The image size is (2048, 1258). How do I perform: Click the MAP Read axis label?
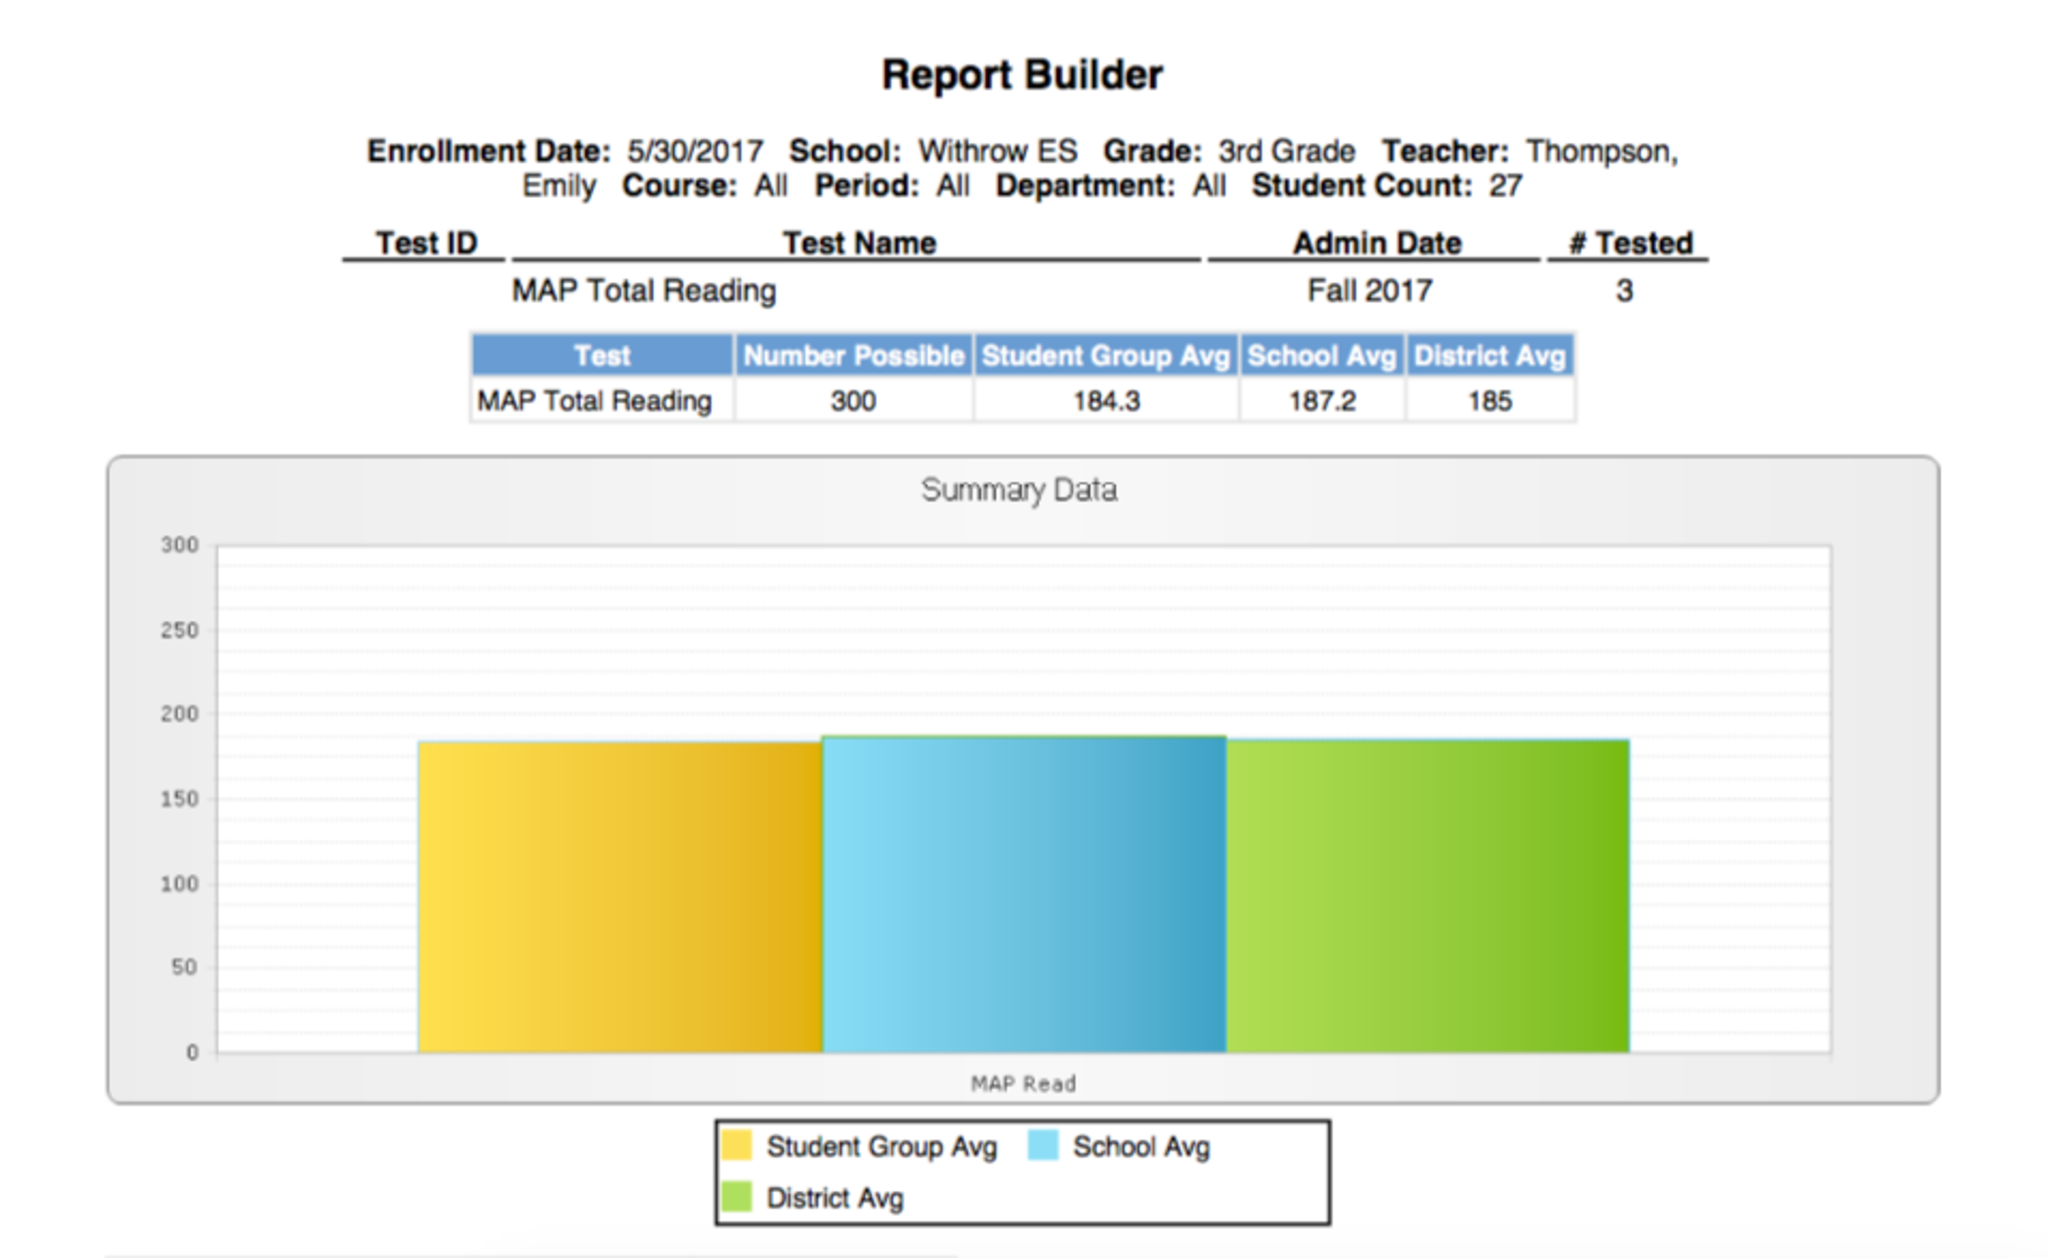pos(1023,1084)
